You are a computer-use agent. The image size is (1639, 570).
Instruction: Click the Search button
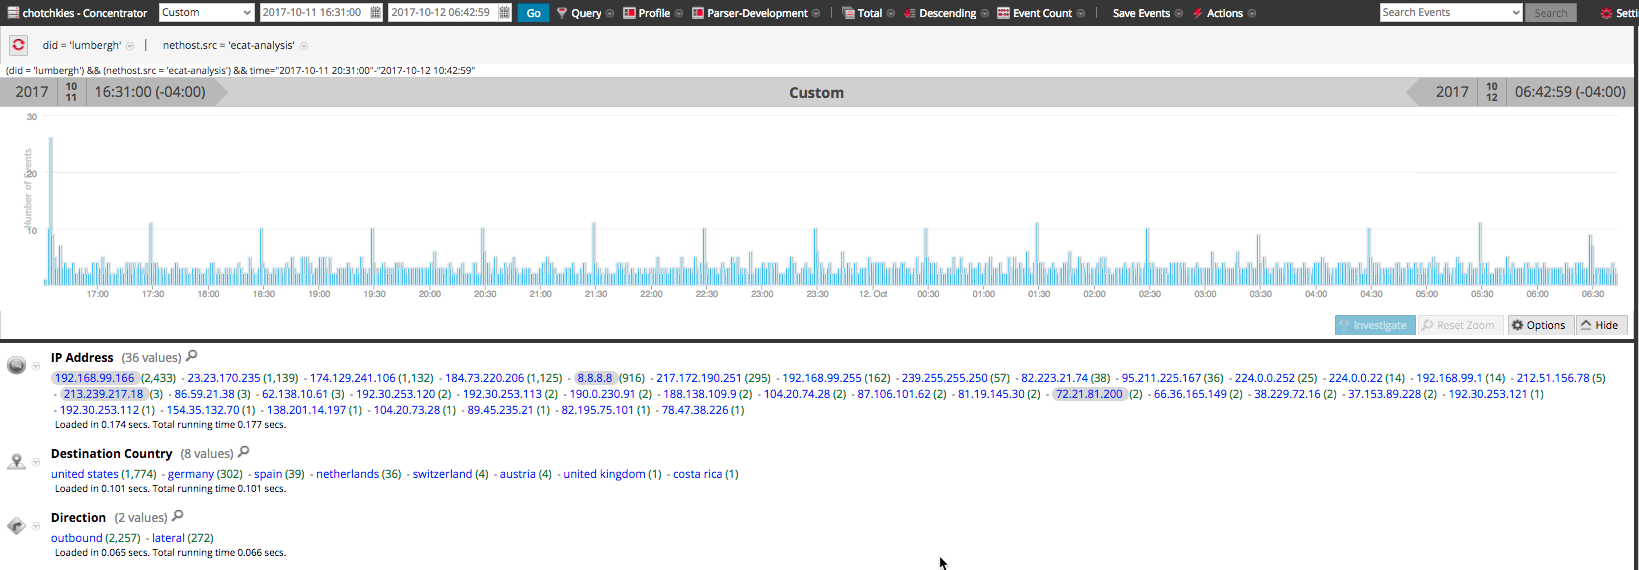(x=1550, y=13)
